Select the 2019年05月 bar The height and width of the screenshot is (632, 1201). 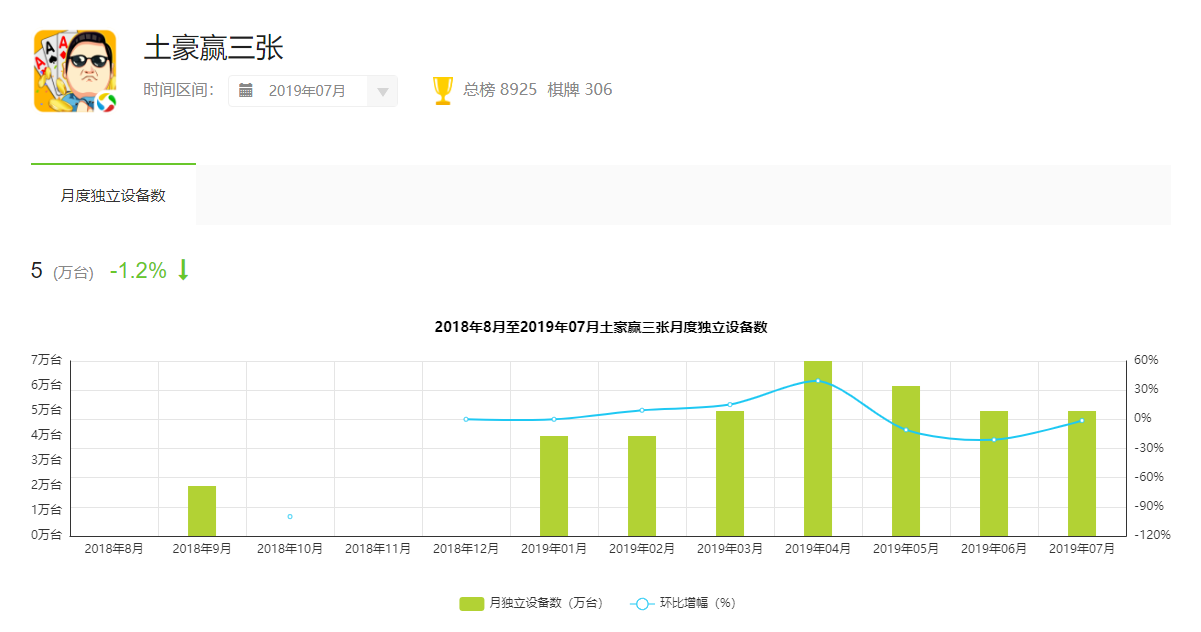[906, 461]
